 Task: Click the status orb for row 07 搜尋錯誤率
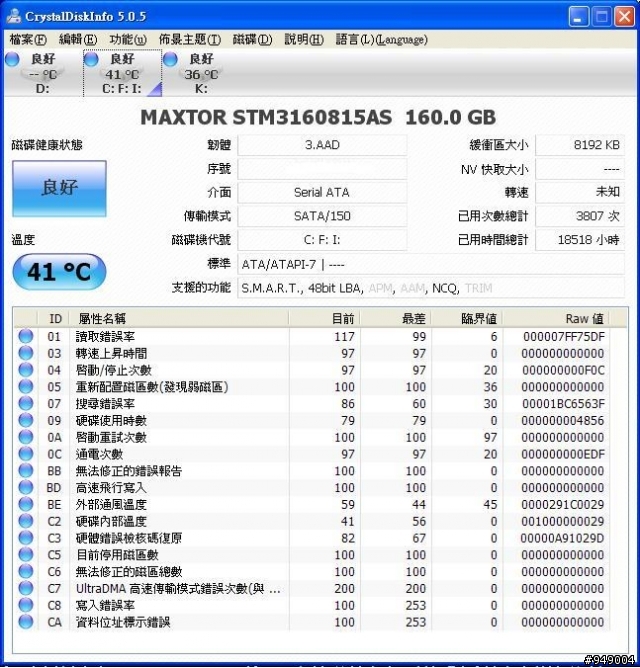click(x=26, y=403)
